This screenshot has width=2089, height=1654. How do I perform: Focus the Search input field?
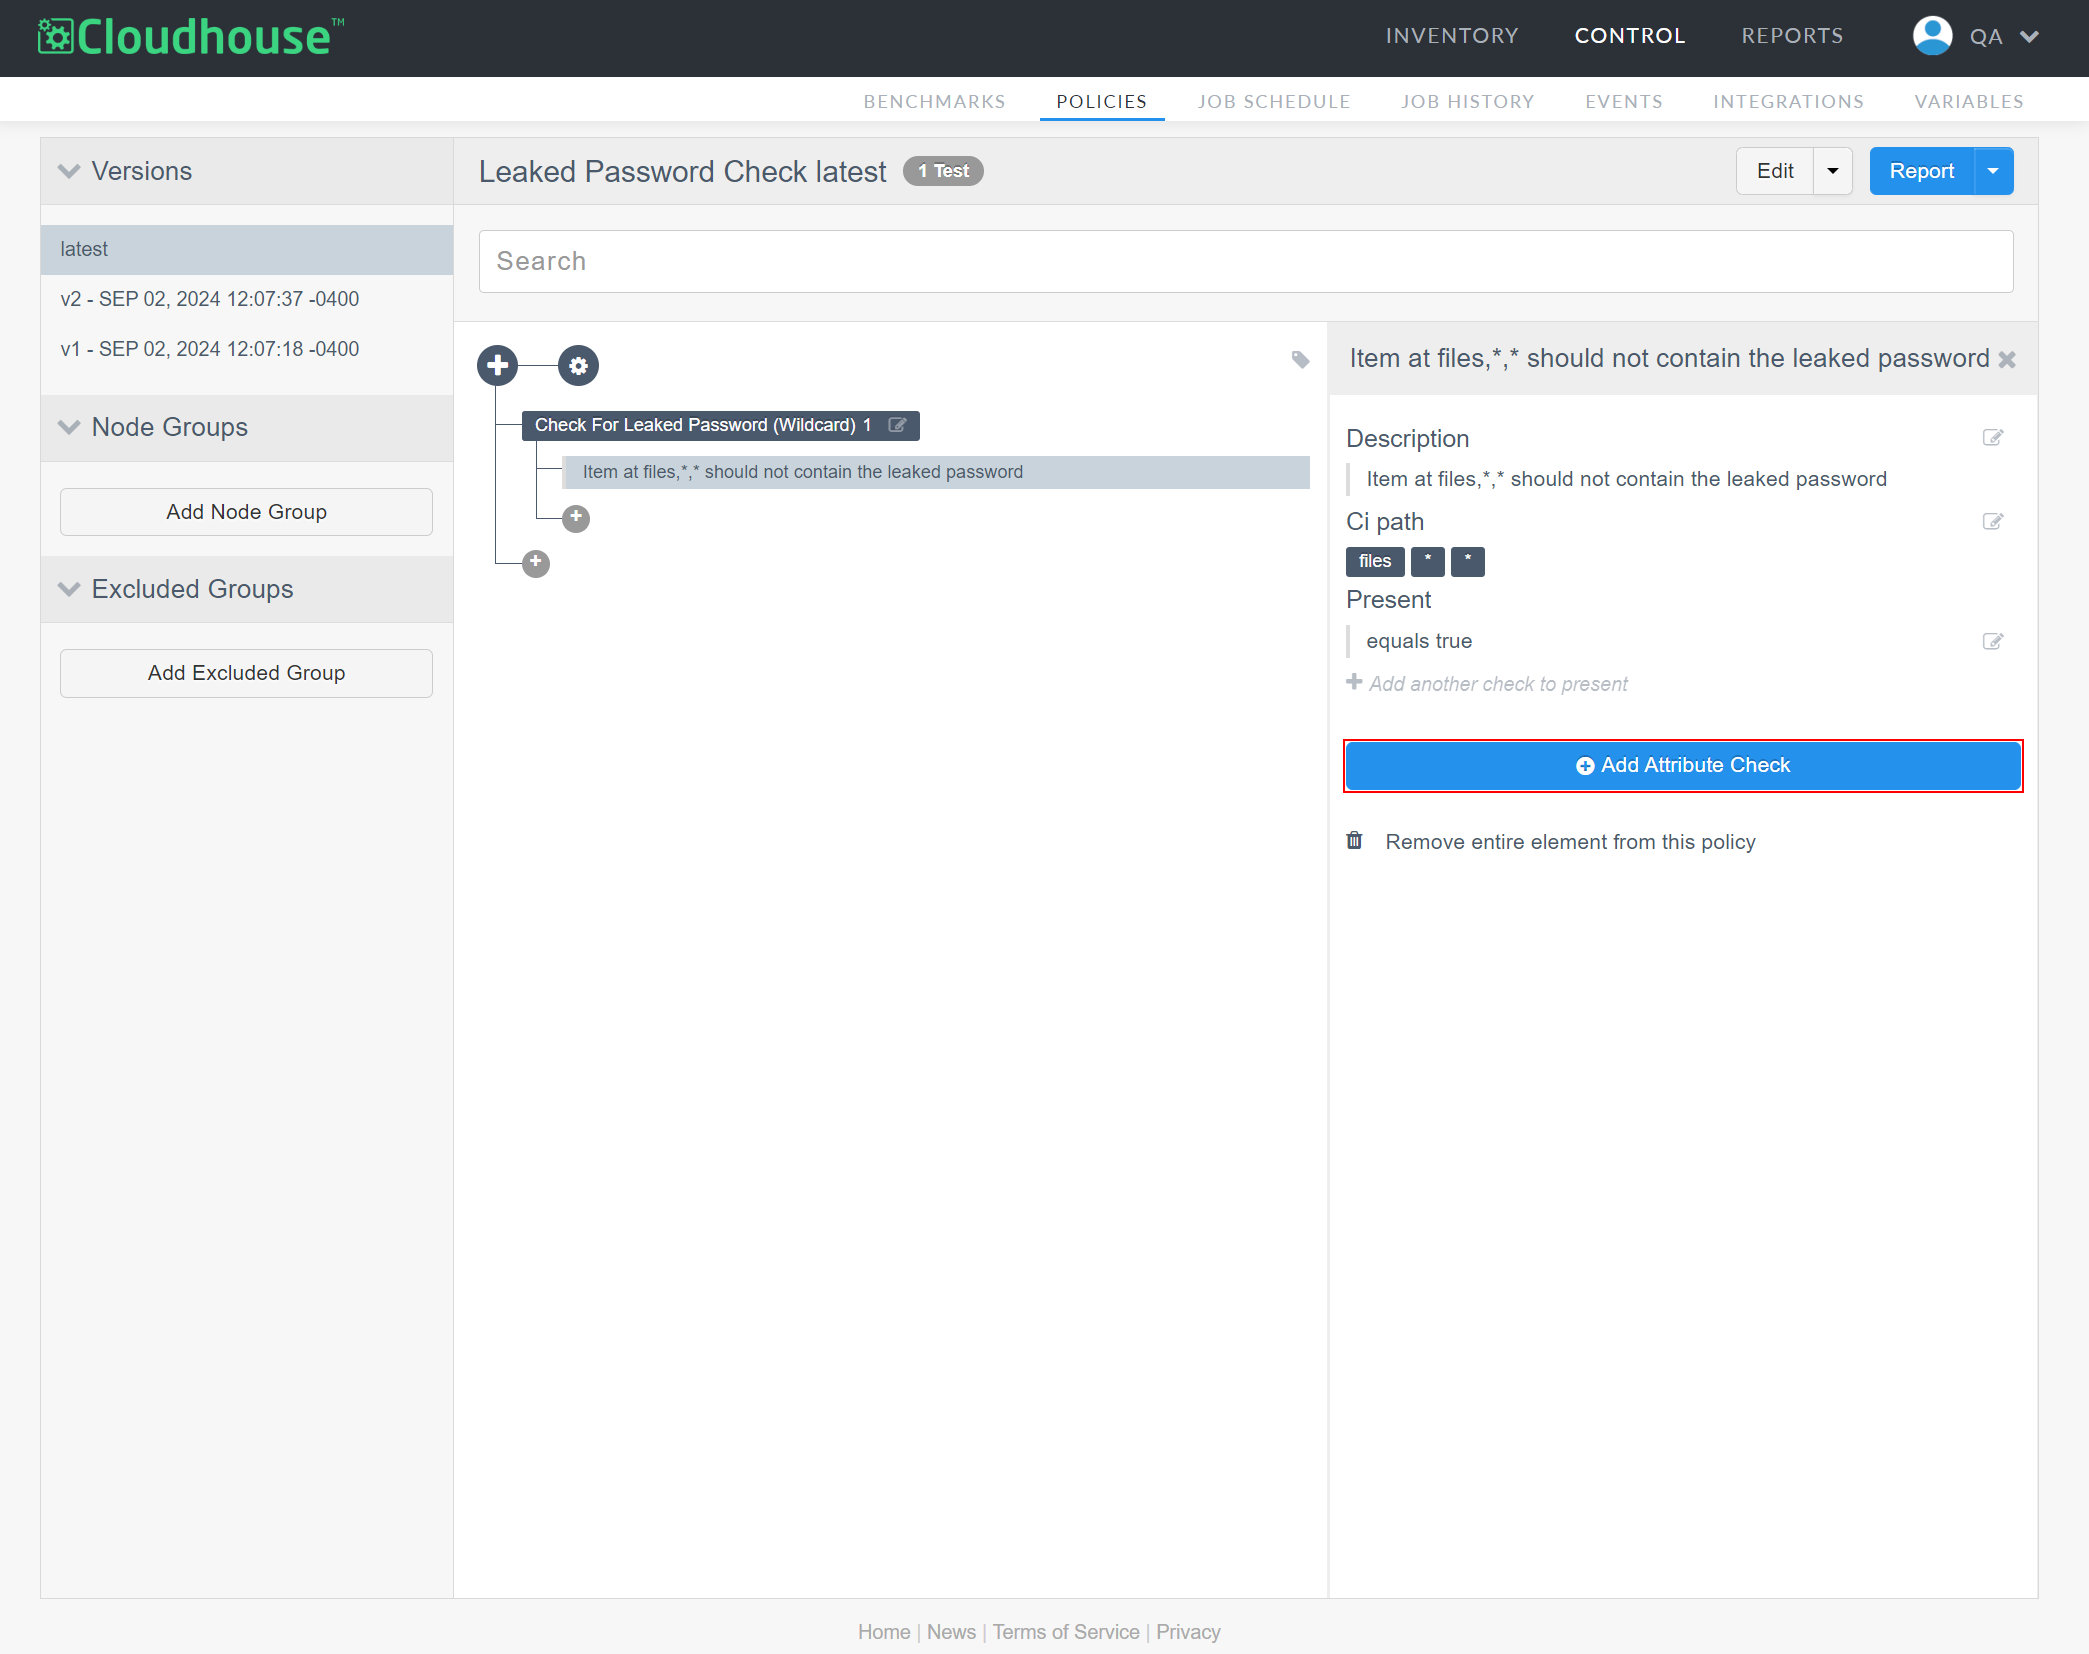coord(1246,262)
